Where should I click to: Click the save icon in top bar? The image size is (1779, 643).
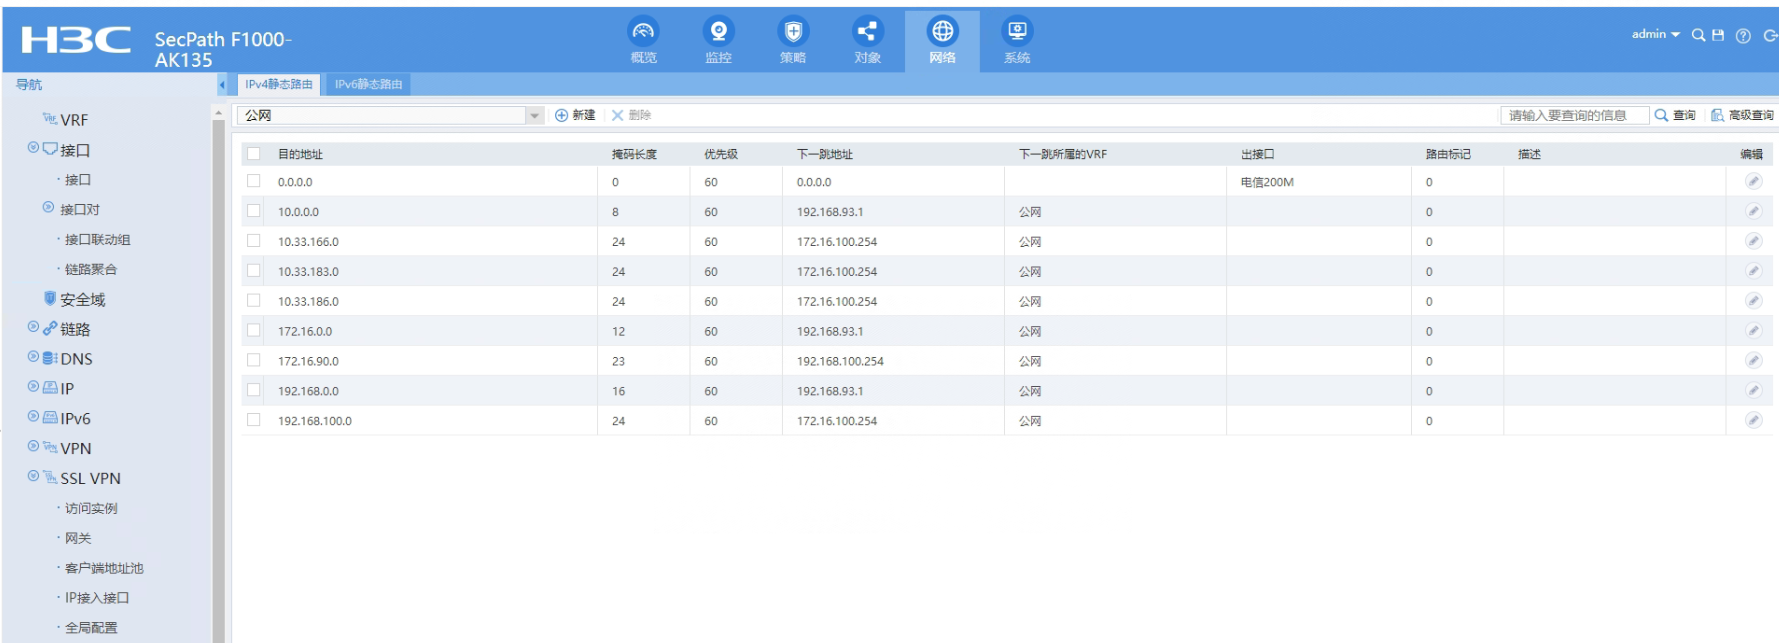(x=1718, y=35)
